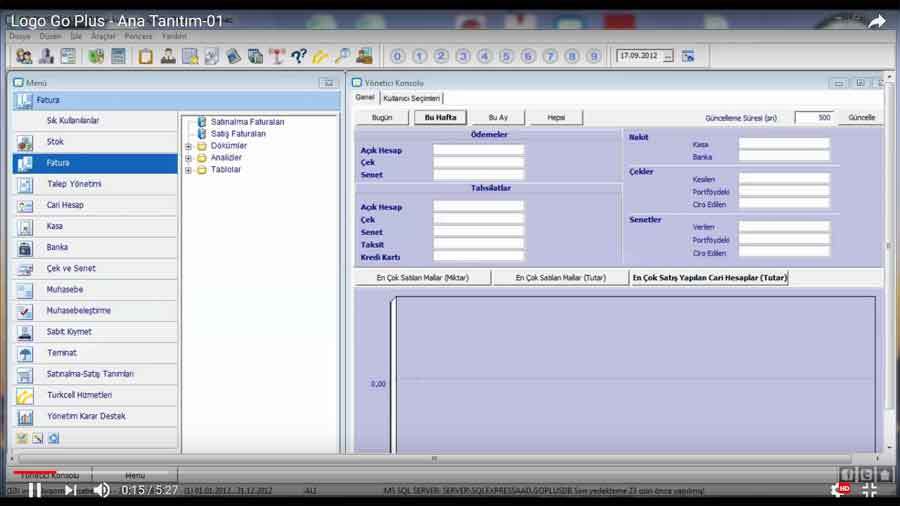Select Talep Yönetimi in the side menu

click(95, 184)
